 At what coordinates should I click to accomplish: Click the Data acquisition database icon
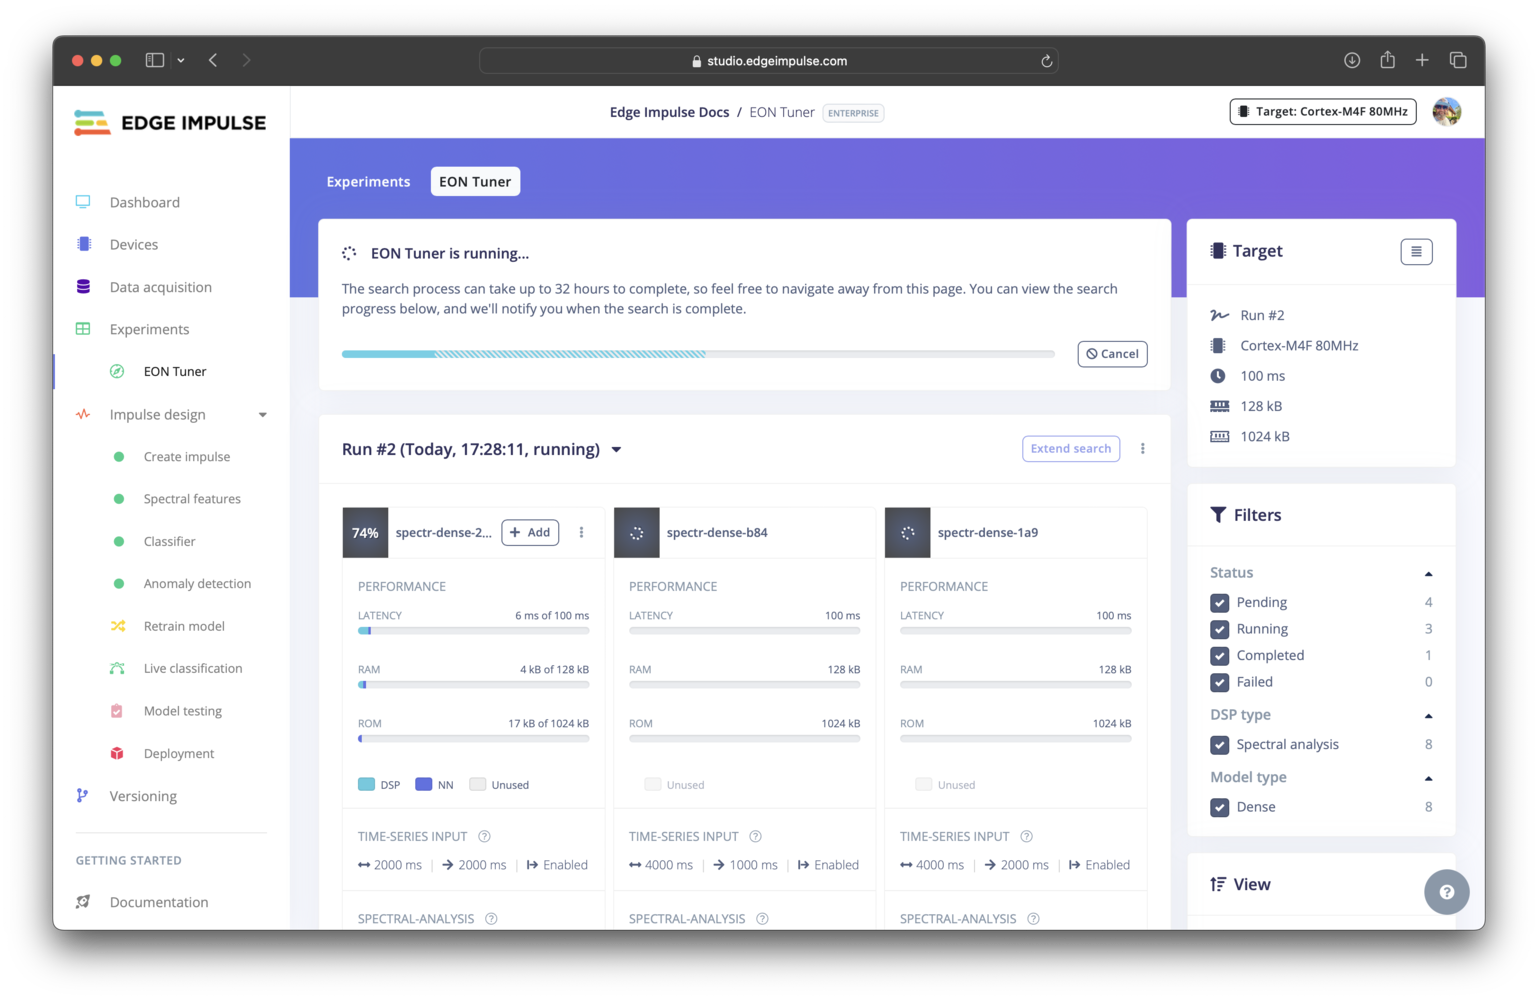(83, 287)
